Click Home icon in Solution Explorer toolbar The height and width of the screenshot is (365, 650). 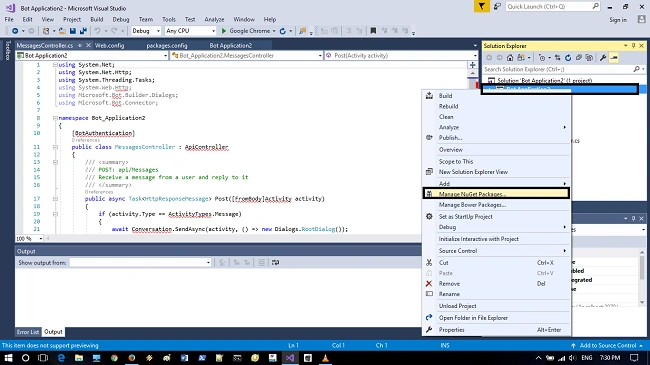pos(510,58)
